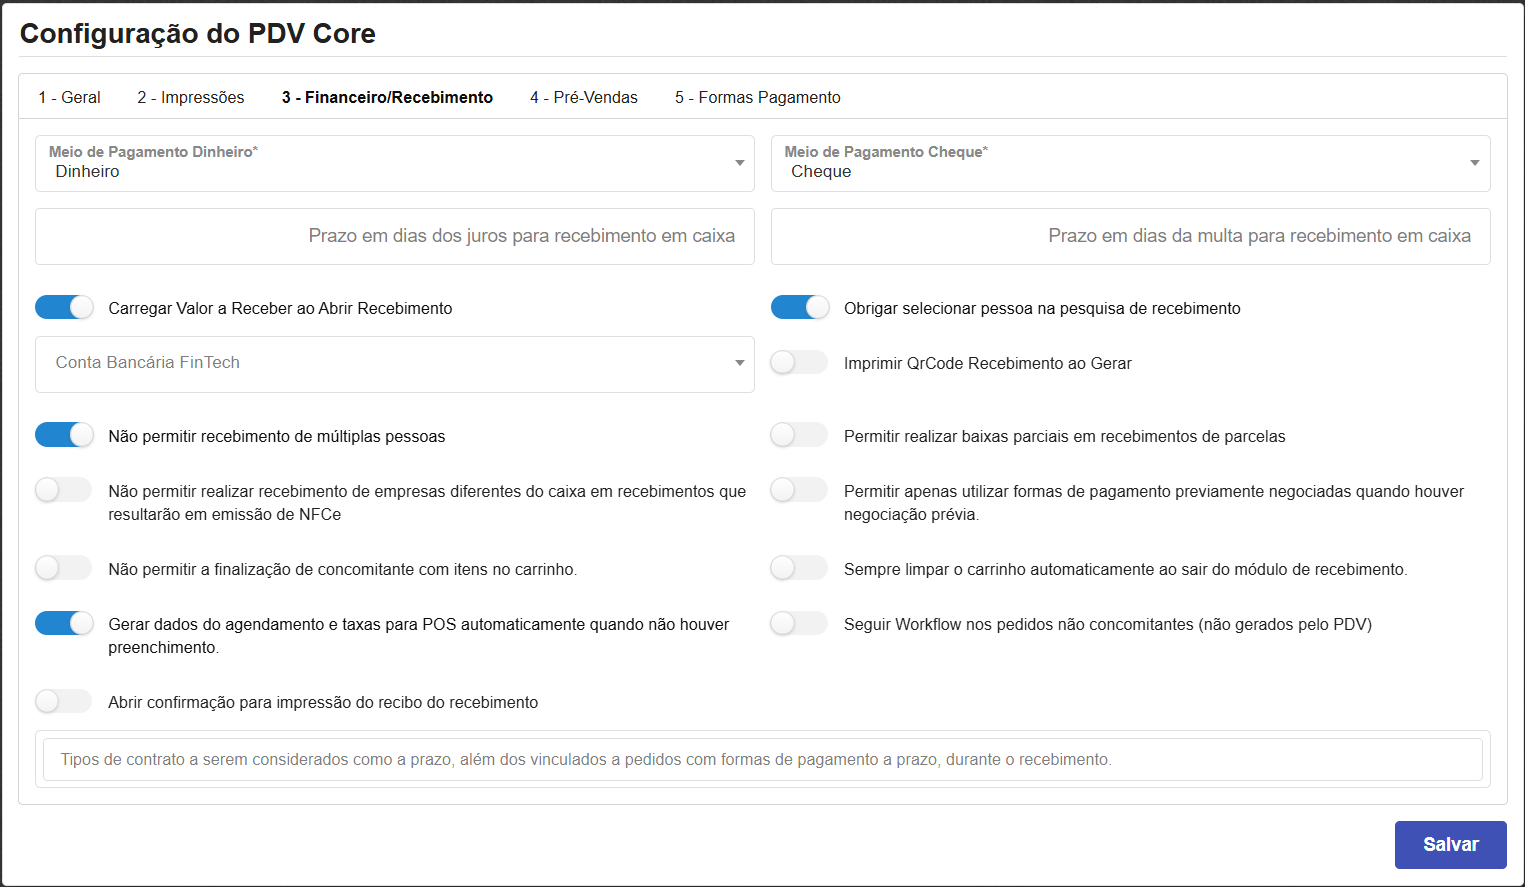The height and width of the screenshot is (887, 1525).
Task: Enable toggle for recebimento de empresas diferentes do caixa
Action: click(63, 489)
